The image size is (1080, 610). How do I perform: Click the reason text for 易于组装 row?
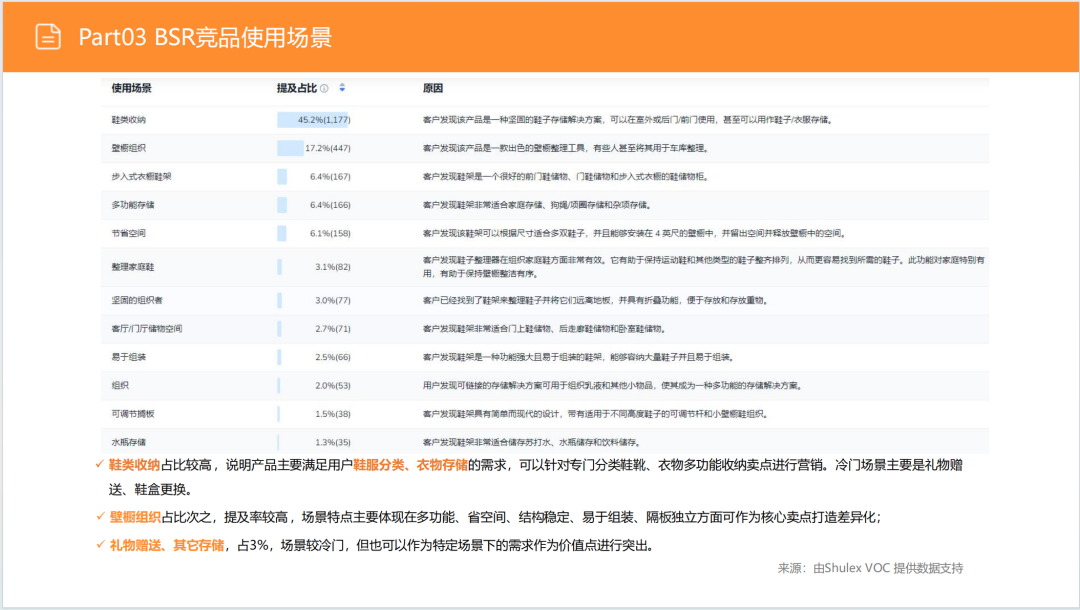pos(579,357)
